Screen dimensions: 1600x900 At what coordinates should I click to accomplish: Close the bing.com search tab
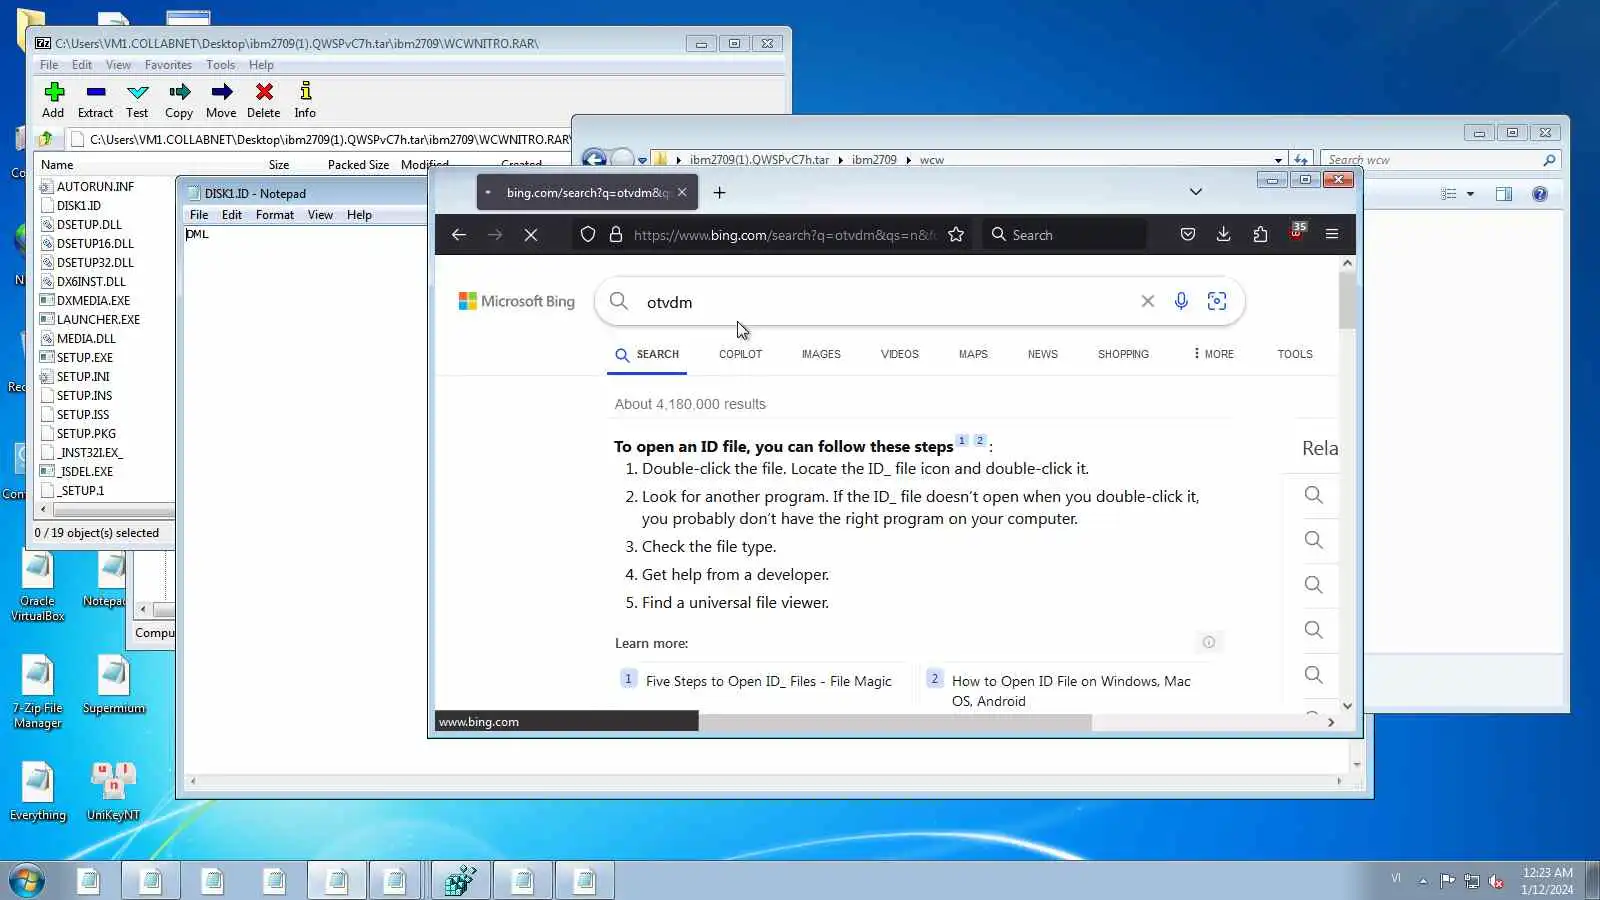[x=682, y=192]
